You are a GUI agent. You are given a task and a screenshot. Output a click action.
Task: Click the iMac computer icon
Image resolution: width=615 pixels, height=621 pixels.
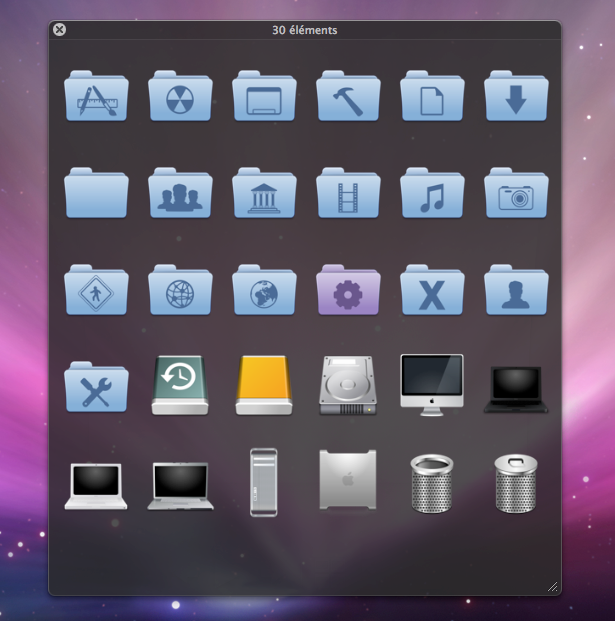(432, 385)
